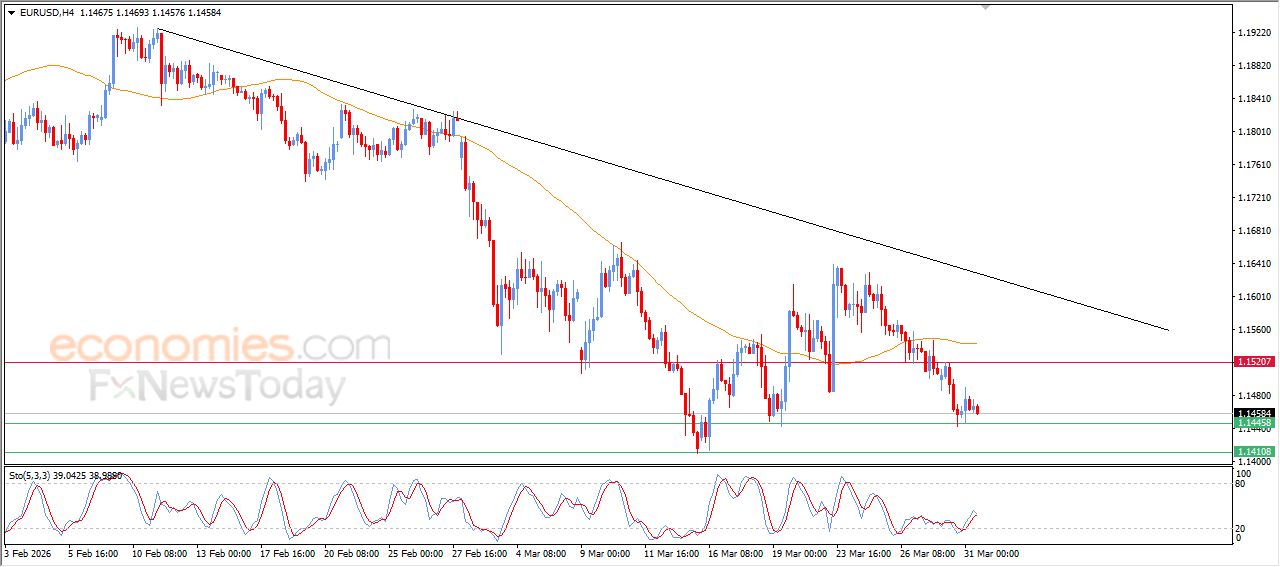This screenshot has height=567, width=1280.
Task: Select the red 1.15207 price label
Action: (1253, 361)
